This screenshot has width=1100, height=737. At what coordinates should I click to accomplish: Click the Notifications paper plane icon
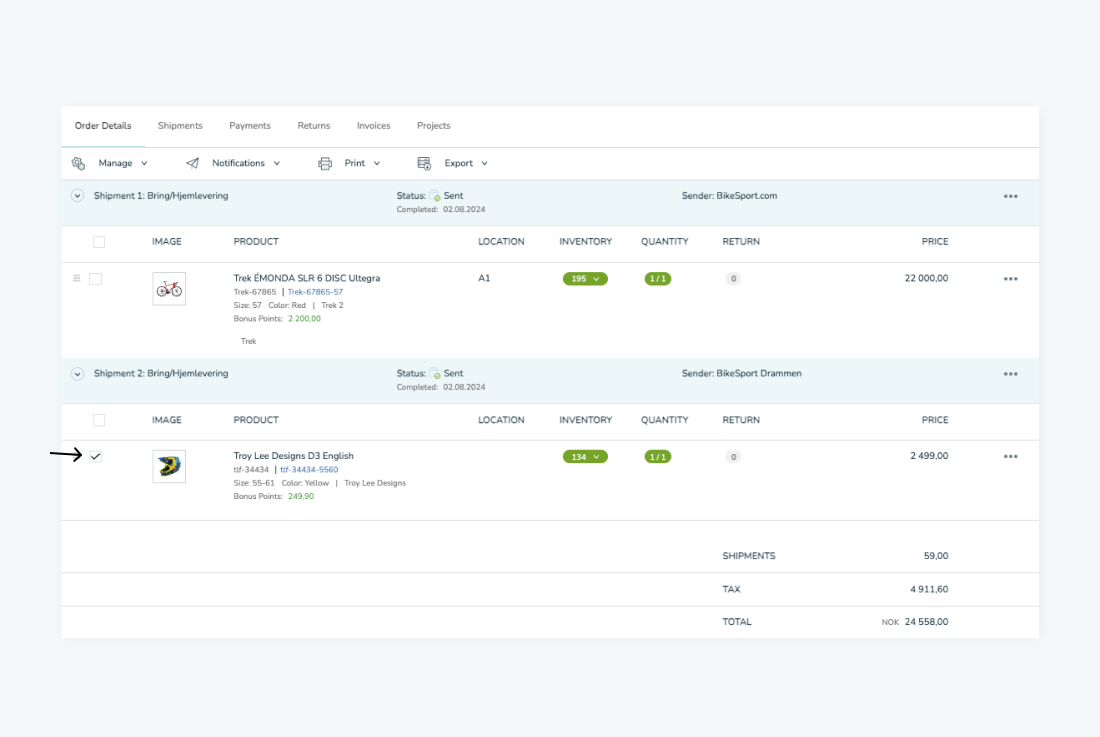(x=192, y=163)
